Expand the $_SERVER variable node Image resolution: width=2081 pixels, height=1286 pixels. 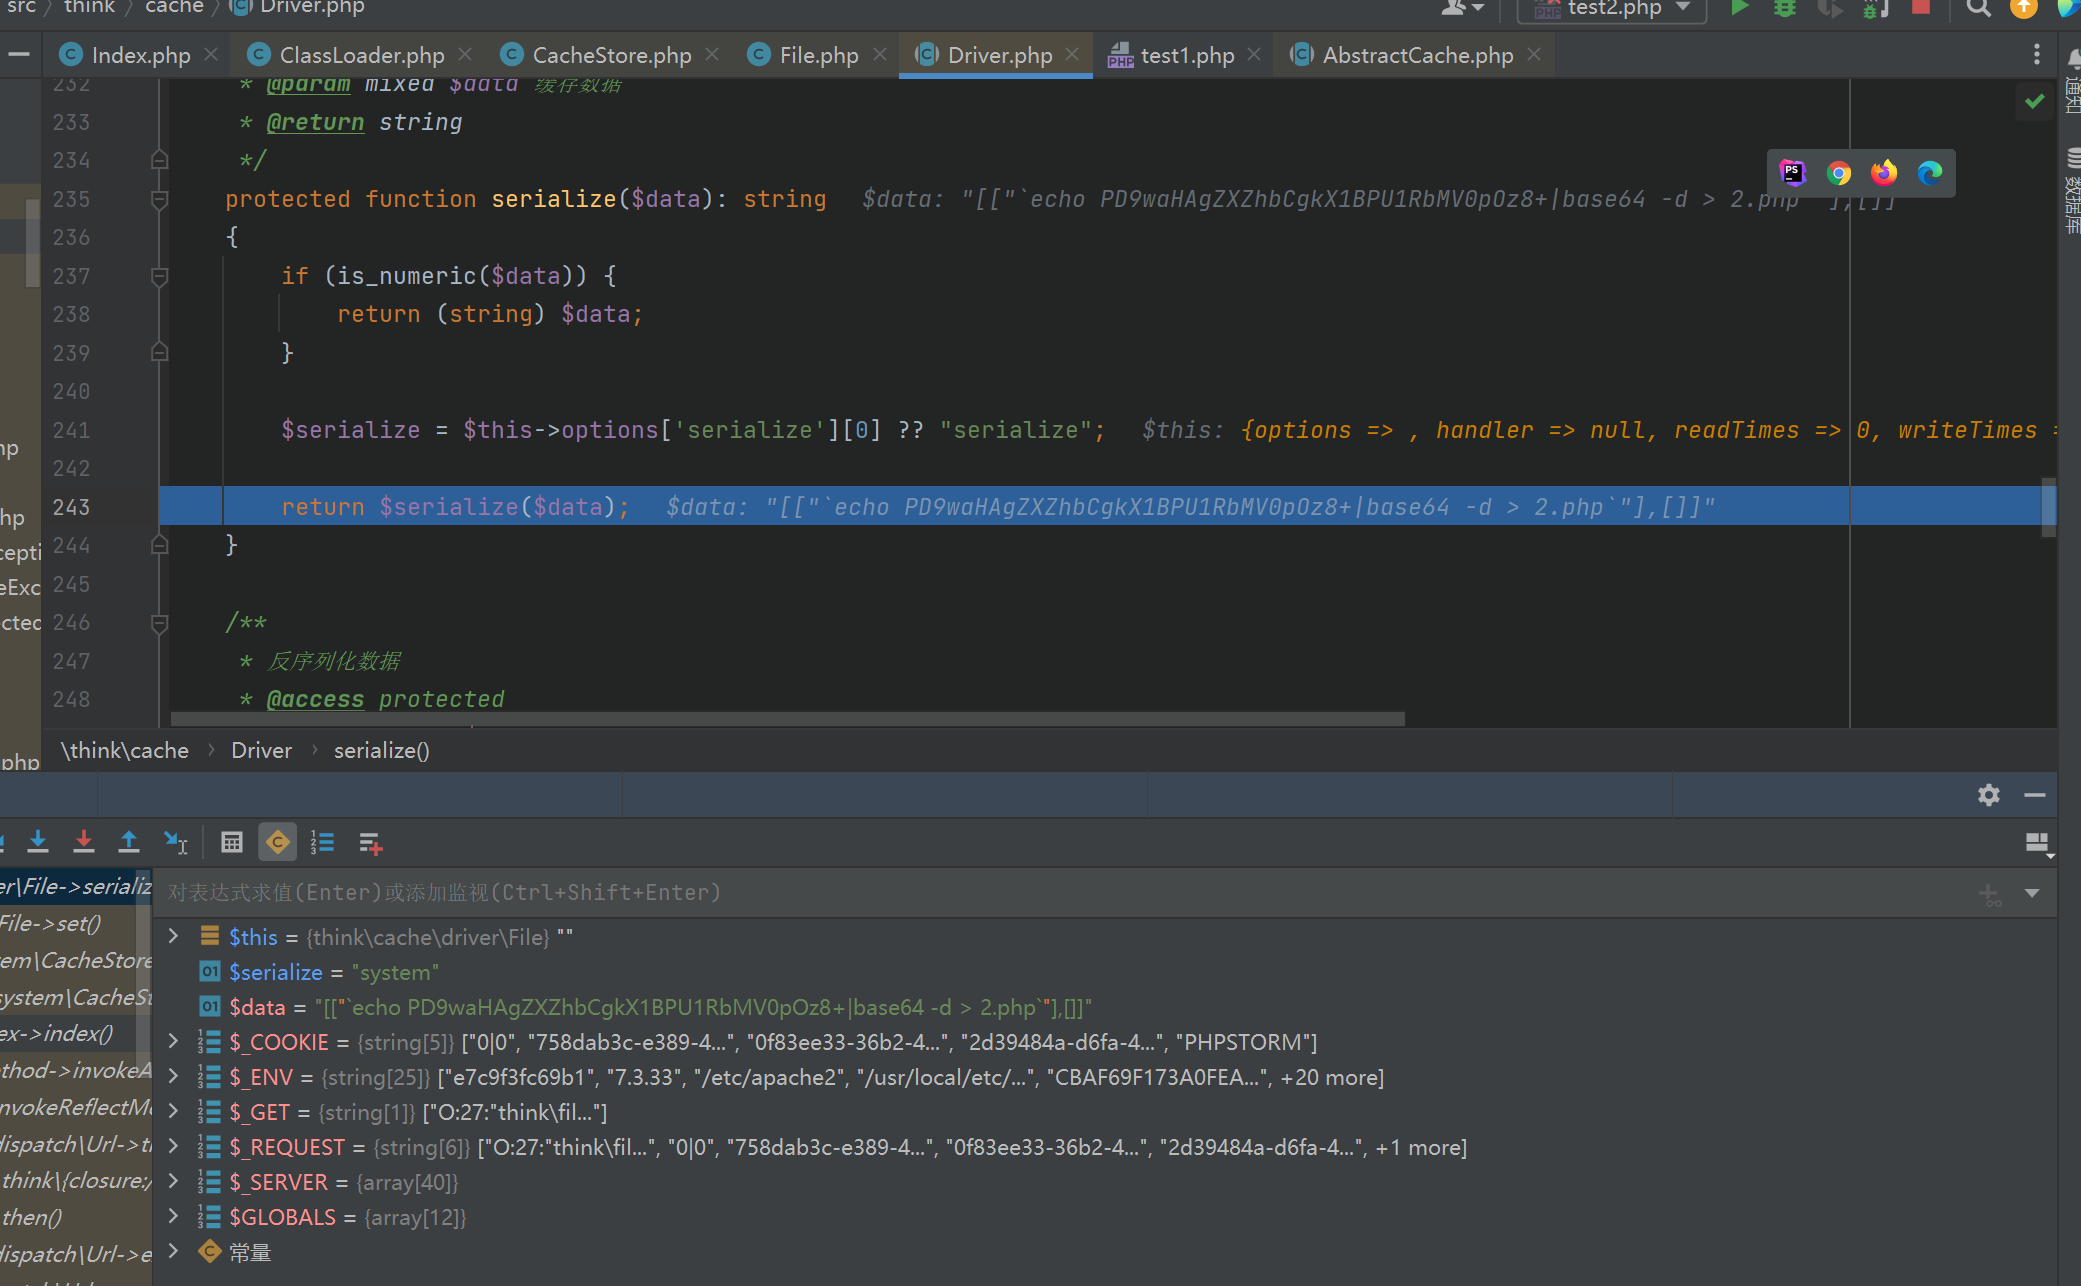coord(174,1181)
